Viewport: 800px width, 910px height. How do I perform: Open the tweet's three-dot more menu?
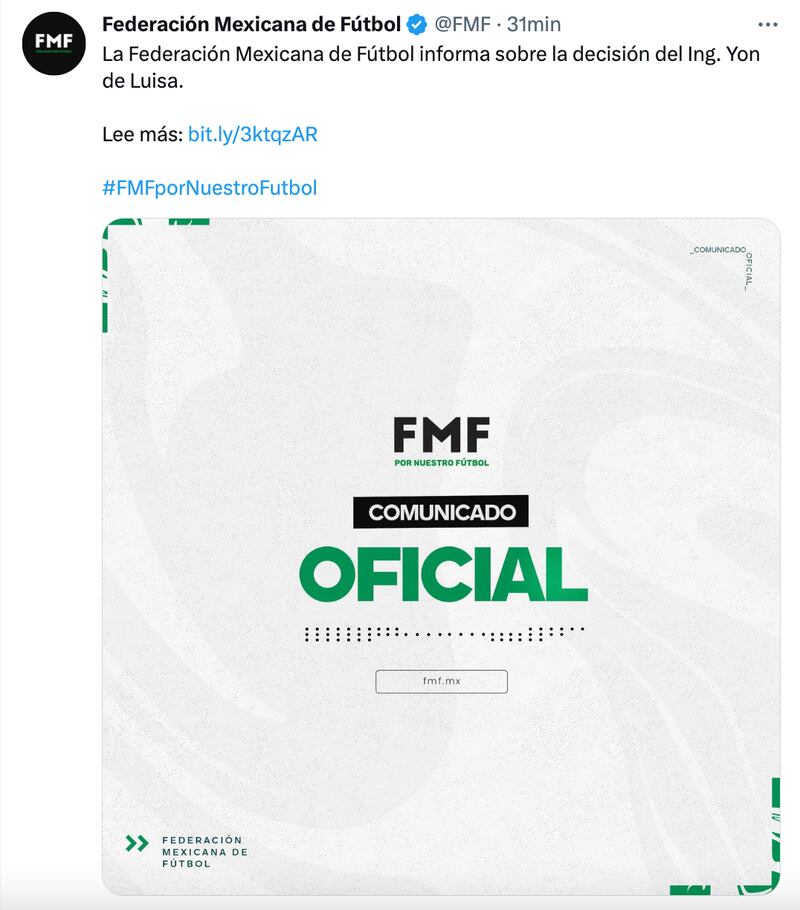click(767, 25)
